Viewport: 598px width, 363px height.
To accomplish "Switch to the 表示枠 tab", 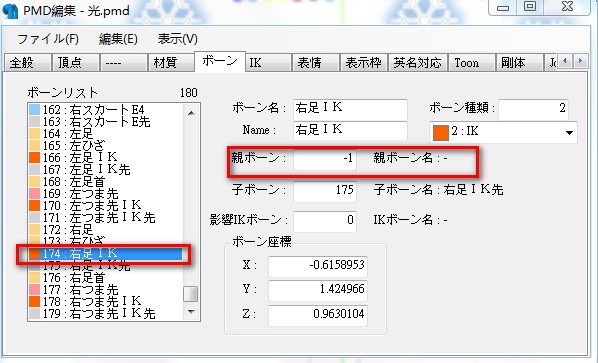I will [x=364, y=63].
